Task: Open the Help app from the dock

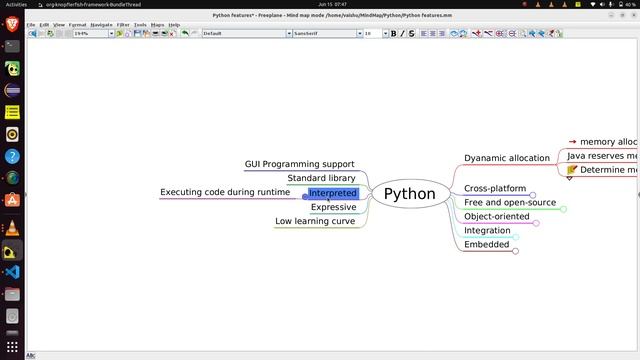Action: [x=12, y=156]
